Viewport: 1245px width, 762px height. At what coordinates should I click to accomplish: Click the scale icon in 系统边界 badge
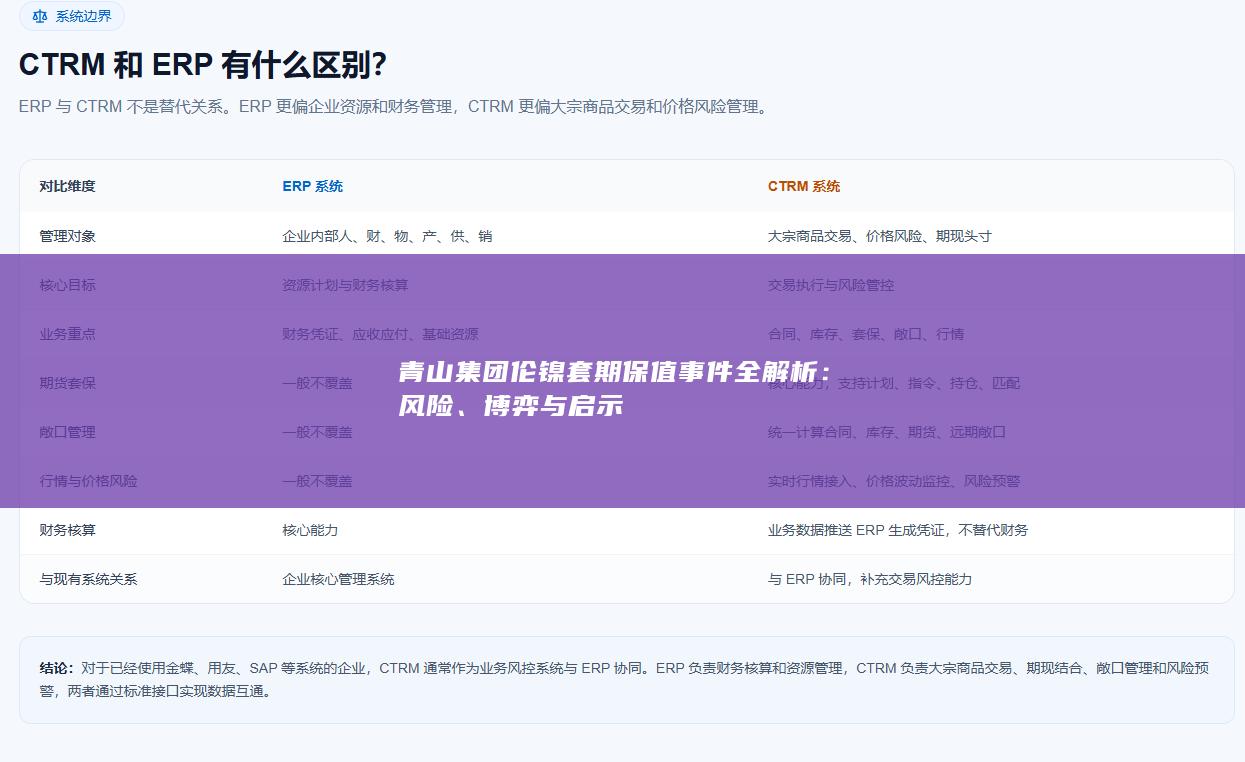(x=40, y=16)
